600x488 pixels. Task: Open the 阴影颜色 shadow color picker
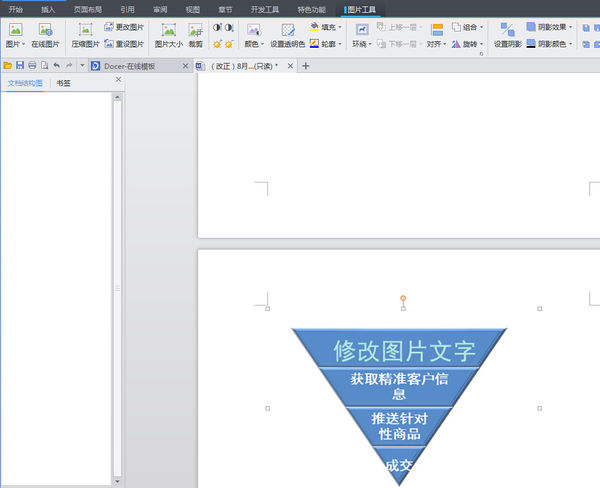[549, 44]
